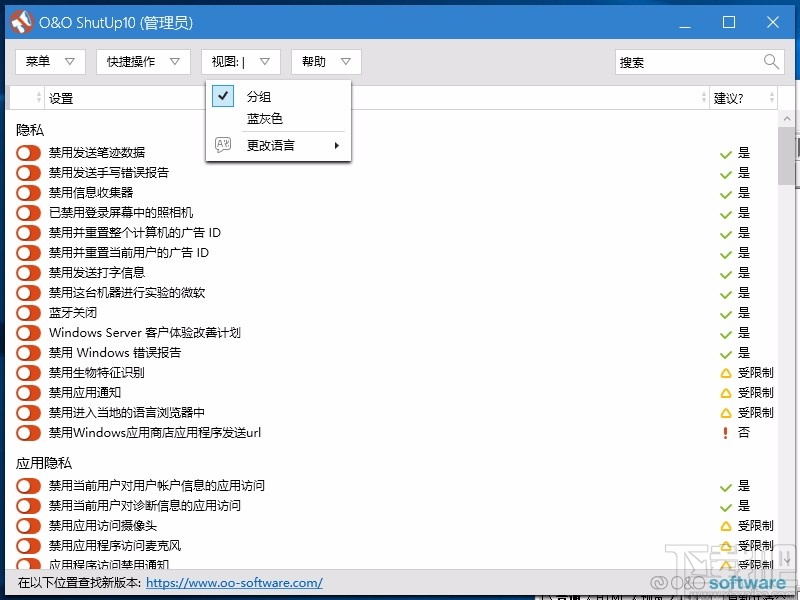Toggle 禁用这台机器进行实验的微软 switch
The width and height of the screenshot is (800, 600).
[x=28, y=293]
